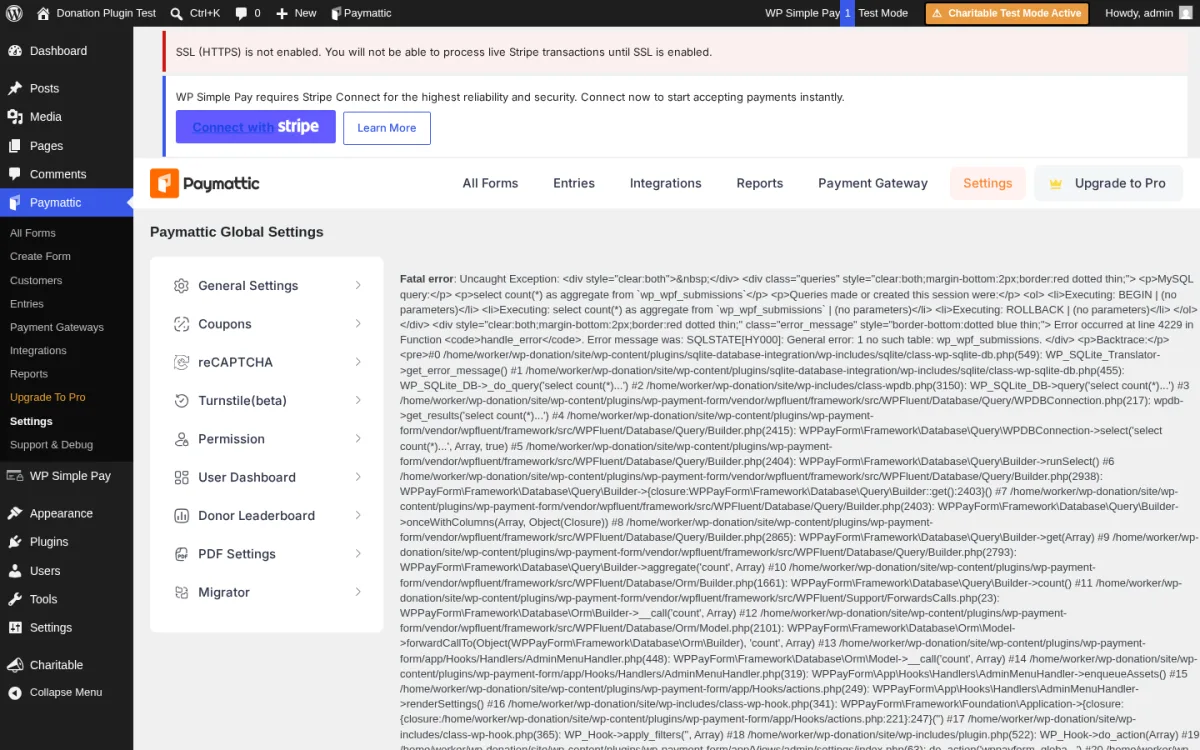Click the Paymattic icon in admin bar
This screenshot has width=1200, height=750.
tap(336, 13)
